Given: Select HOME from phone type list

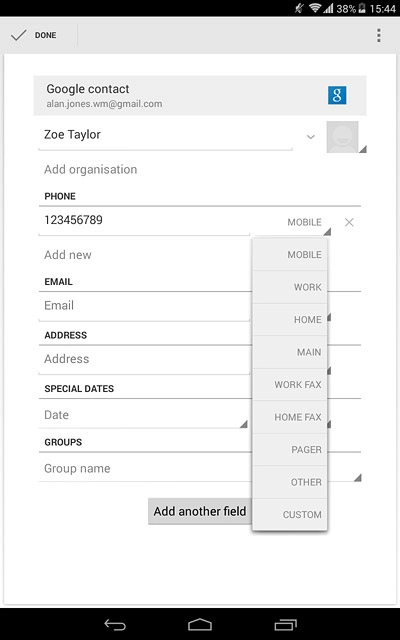Looking at the screenshot, I should point(290,320).
